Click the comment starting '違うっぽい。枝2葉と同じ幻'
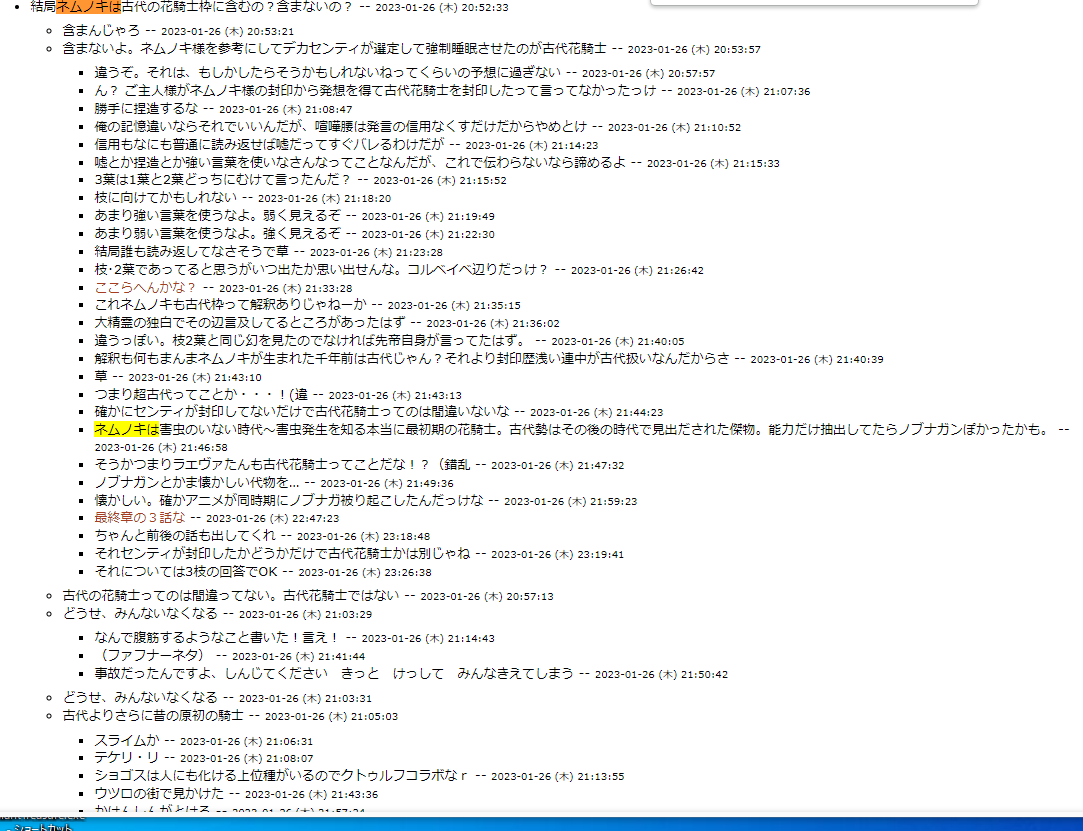This screenshot has height=831, width=1083. click(310, 340)
